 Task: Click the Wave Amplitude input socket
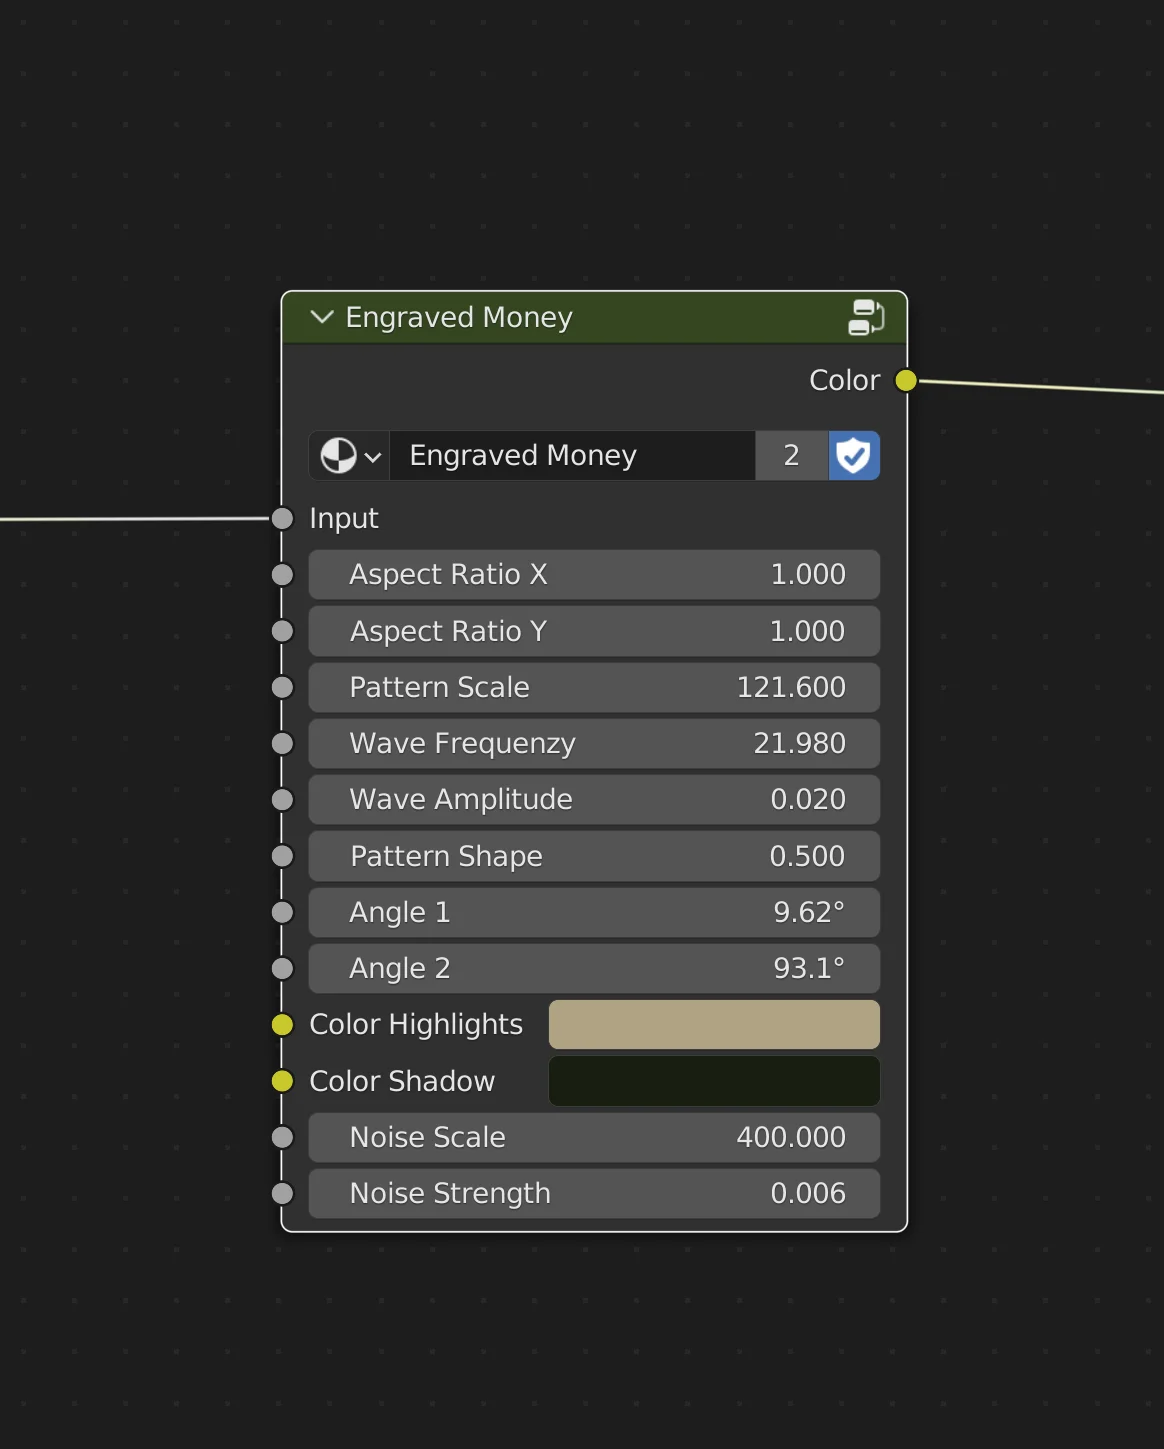[282, 799]
